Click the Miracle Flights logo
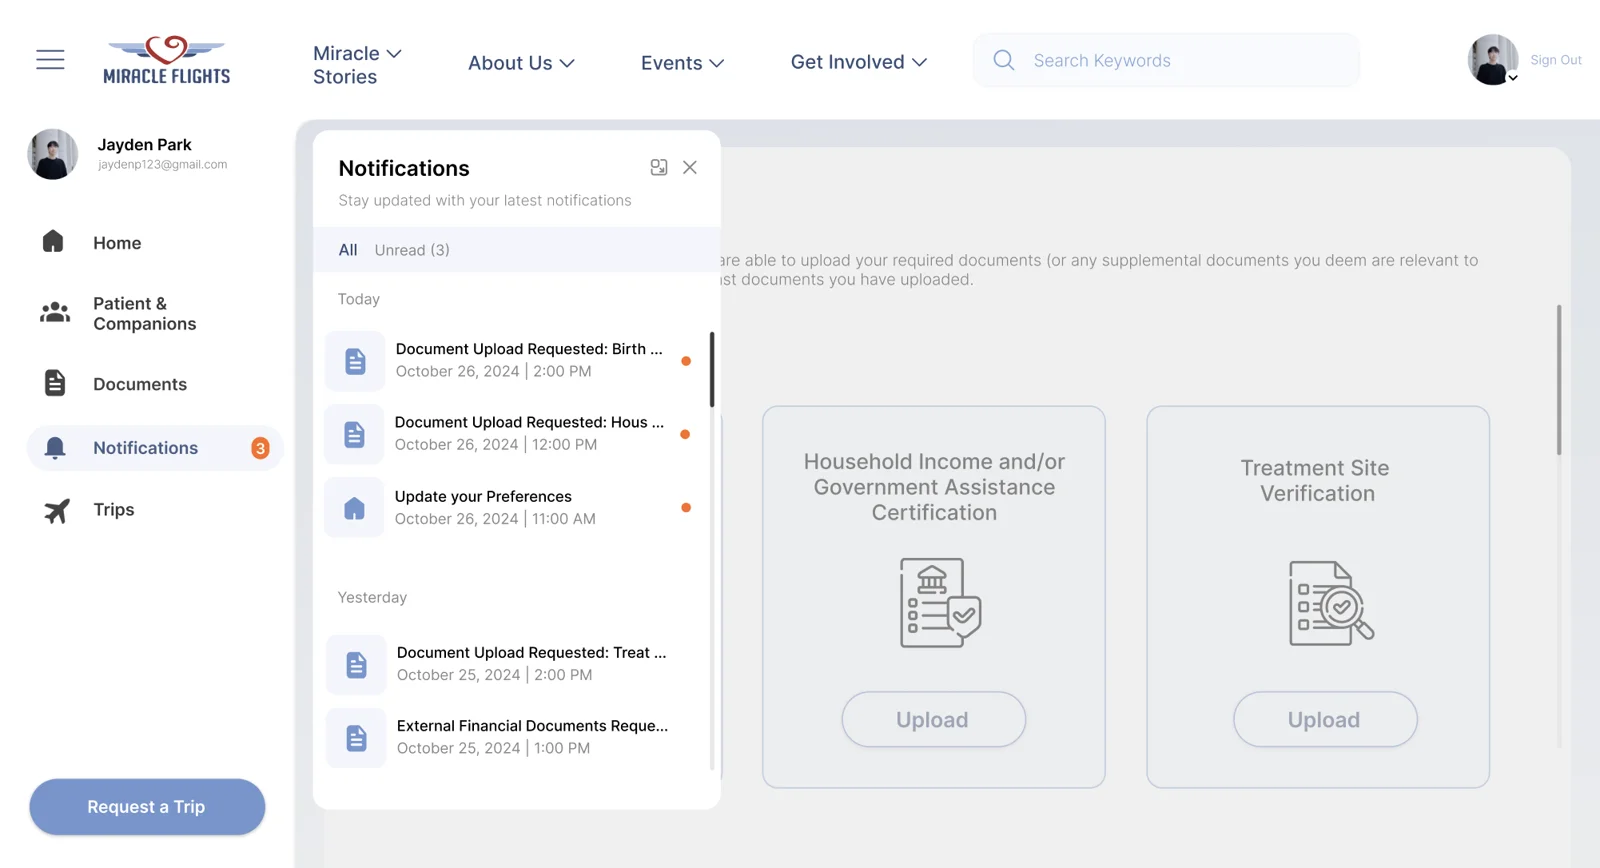This screenshot has width=1600, height=868. coord(167,60)
